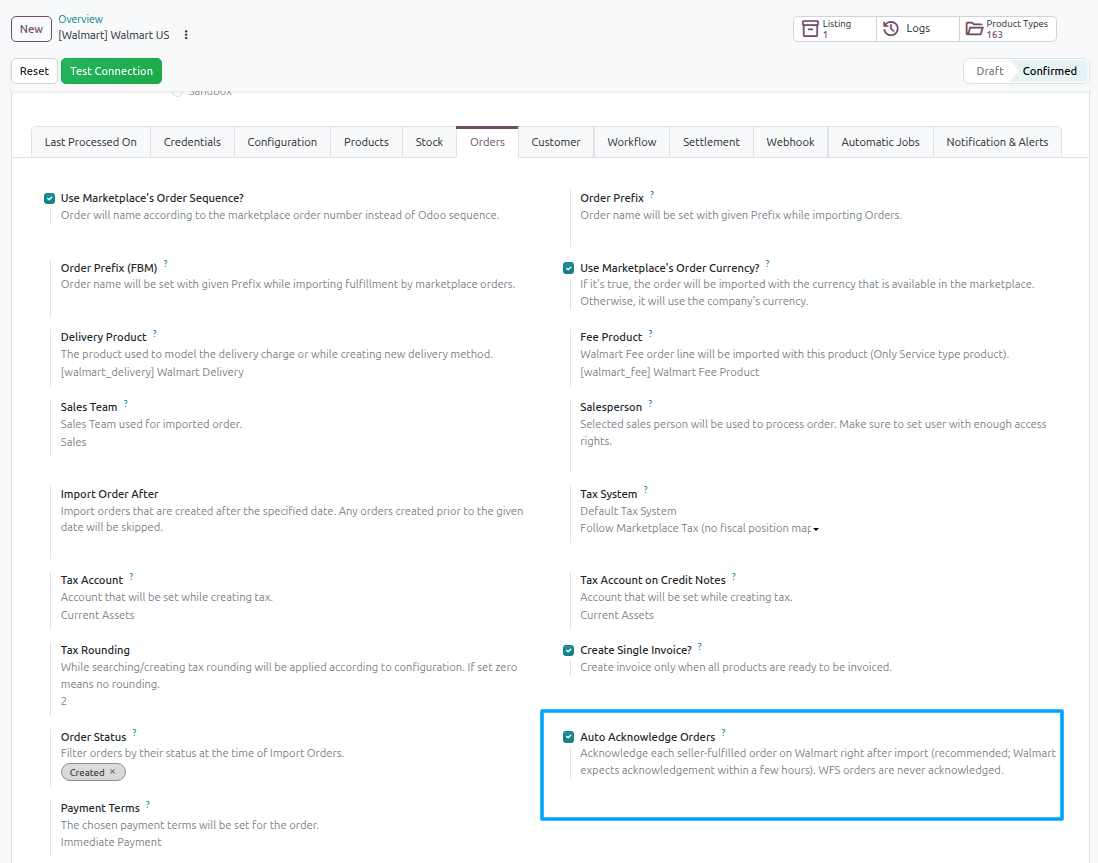Show help tooltip for Sales Team
1098x863 pixels.
tap(125, 403)
